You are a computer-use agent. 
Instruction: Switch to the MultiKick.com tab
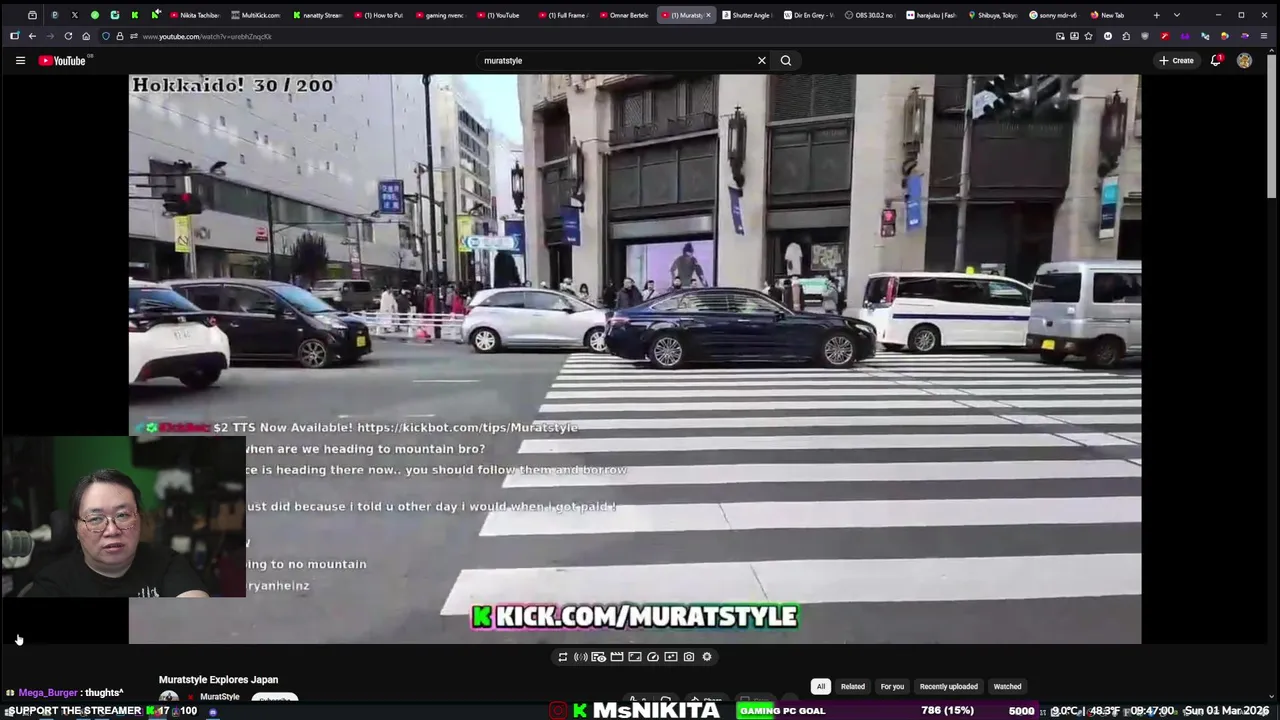(256, 15)
